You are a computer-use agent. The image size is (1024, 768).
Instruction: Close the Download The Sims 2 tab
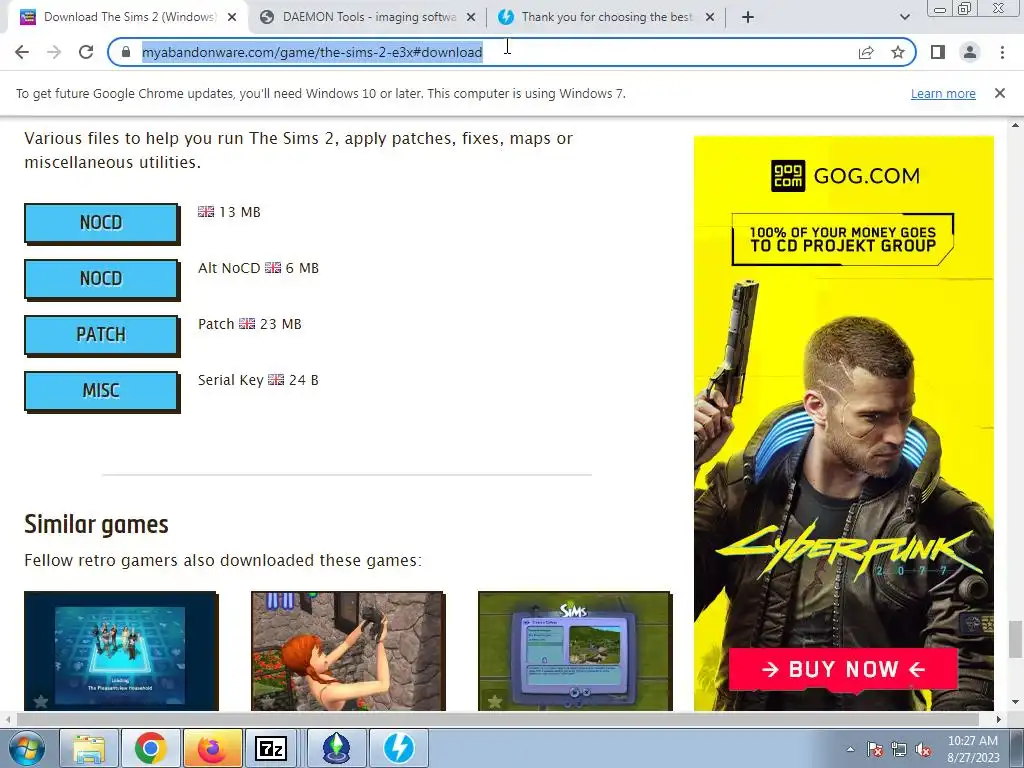(x=232, y=17)
